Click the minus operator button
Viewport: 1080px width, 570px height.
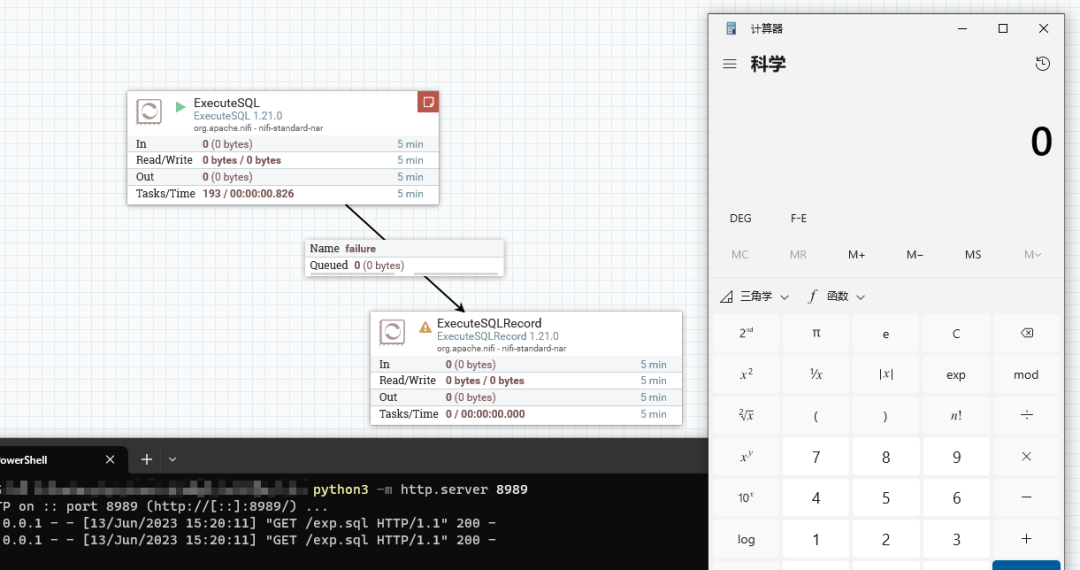click(x=1026, y=497)
